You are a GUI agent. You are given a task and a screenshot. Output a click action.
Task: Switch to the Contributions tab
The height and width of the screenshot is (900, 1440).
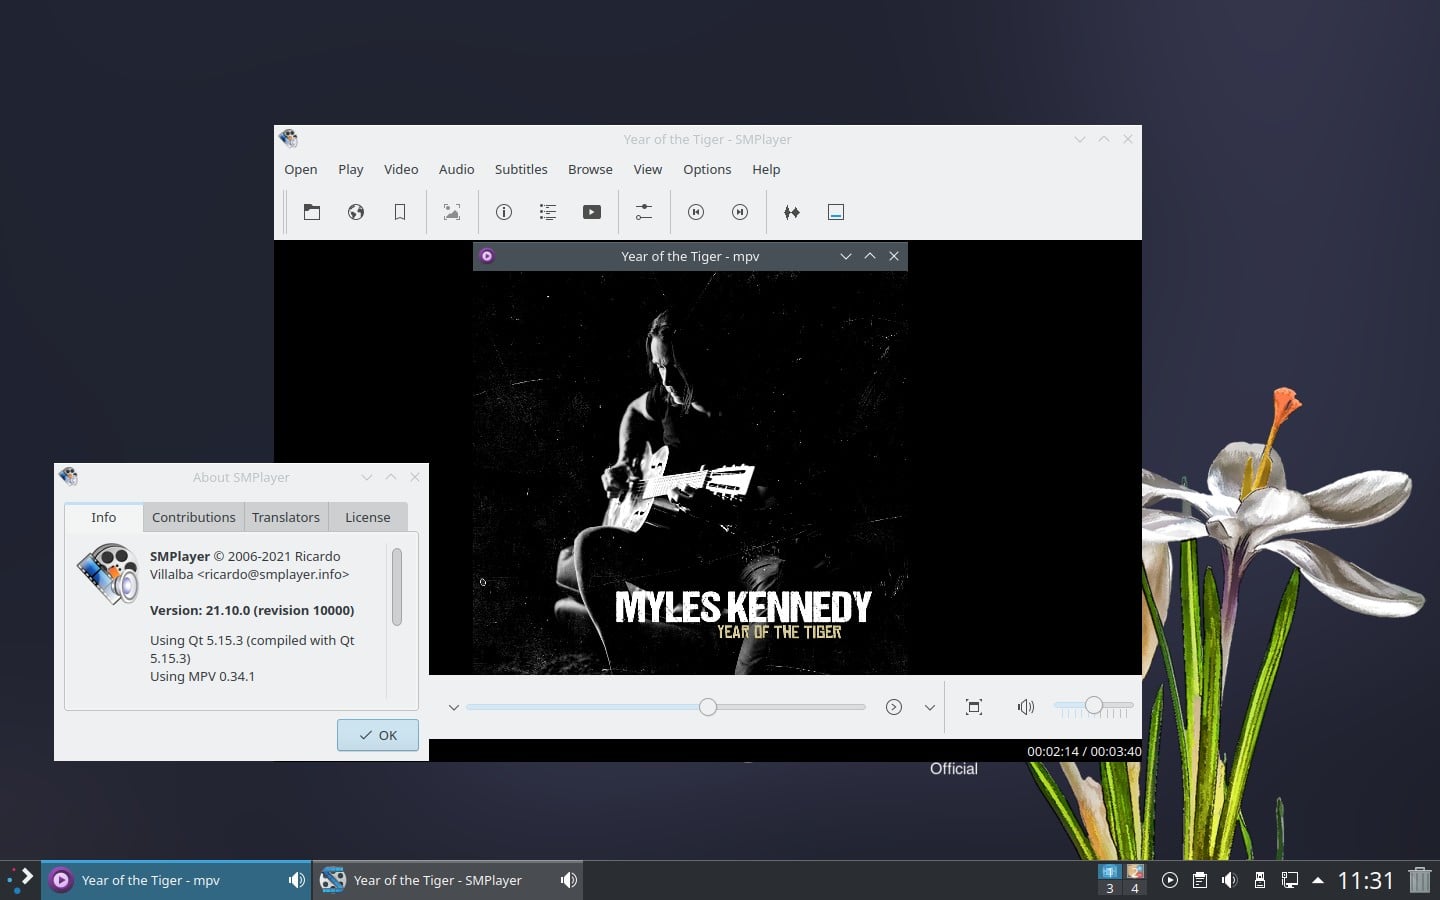click(193, 517)
